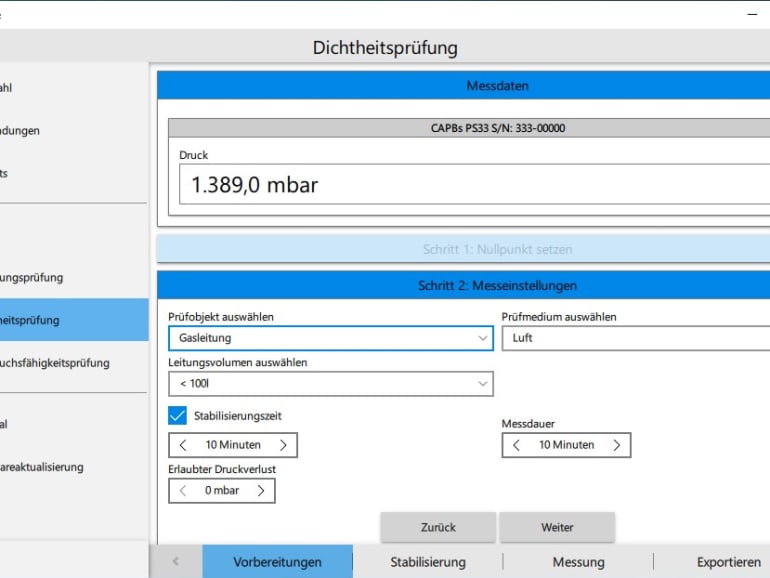Expand the Leitungsvolumen < 100l dropdown
Viewport: 770px width, 578px height.
(330, 383)
